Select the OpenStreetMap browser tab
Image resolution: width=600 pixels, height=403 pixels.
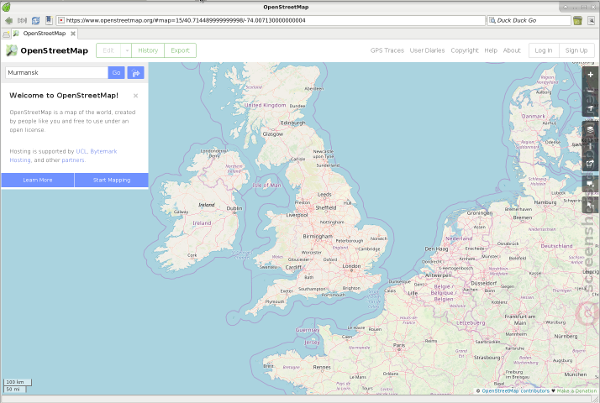coord(44,34)
